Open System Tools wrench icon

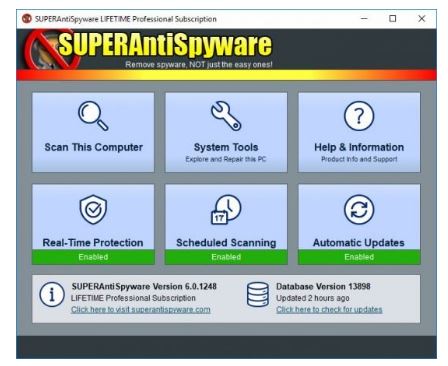pos(226,116)
